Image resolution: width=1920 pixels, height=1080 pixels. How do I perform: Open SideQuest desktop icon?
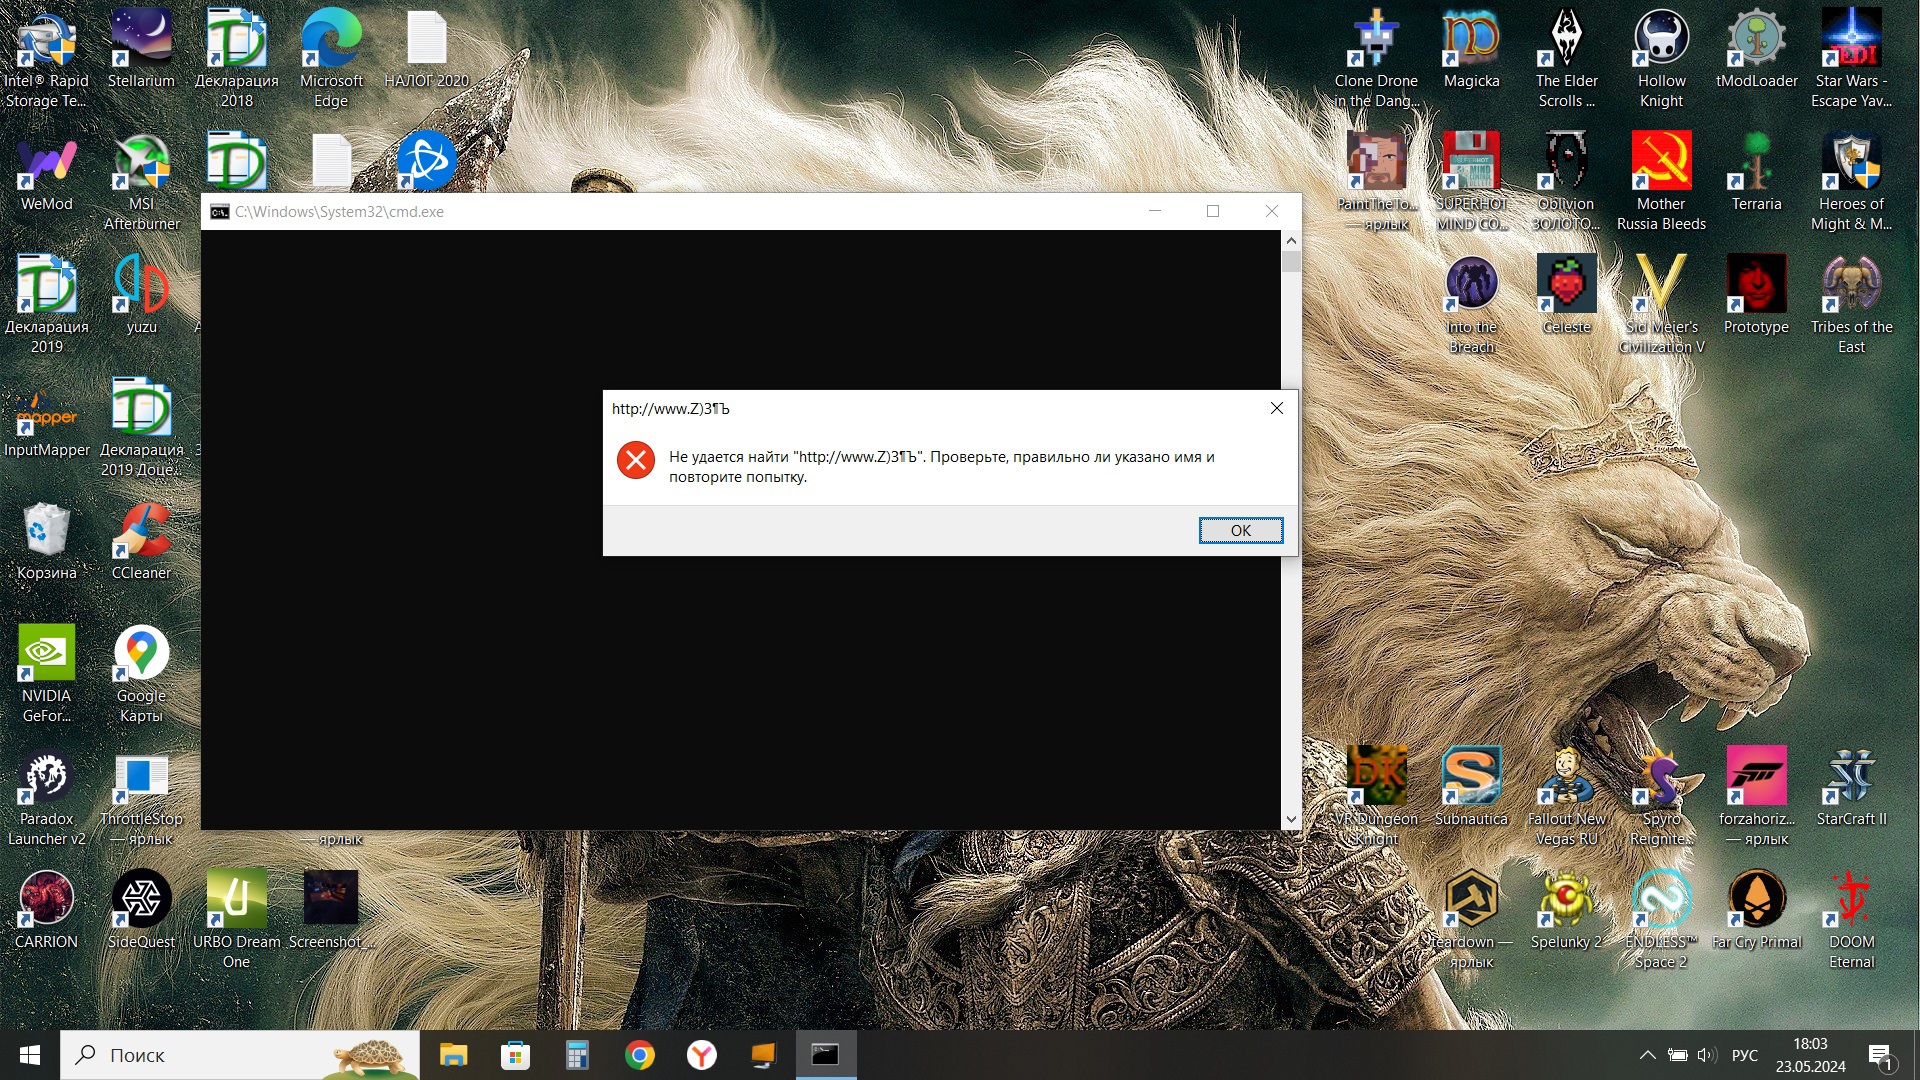click(x=141, y=910)
